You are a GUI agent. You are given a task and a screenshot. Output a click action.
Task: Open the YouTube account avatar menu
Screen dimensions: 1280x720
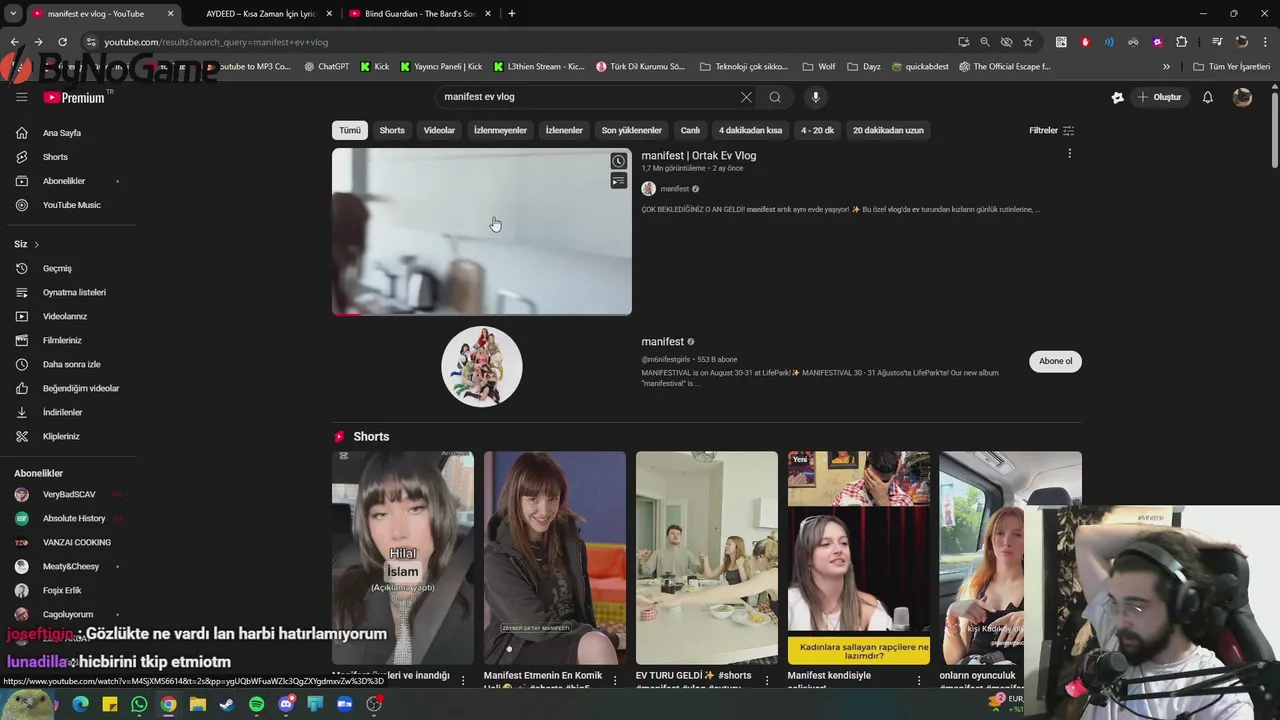1242,97
